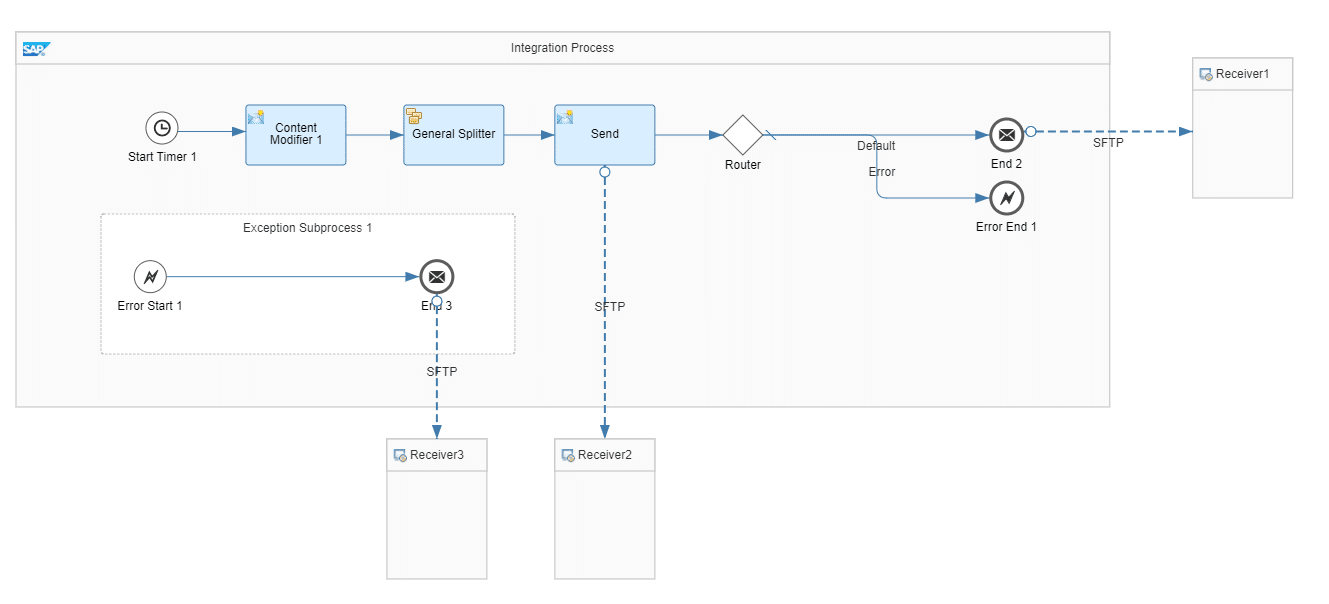Click the Integration Process title header
This screenshot has height=604, width=1329.
[562, 48]
